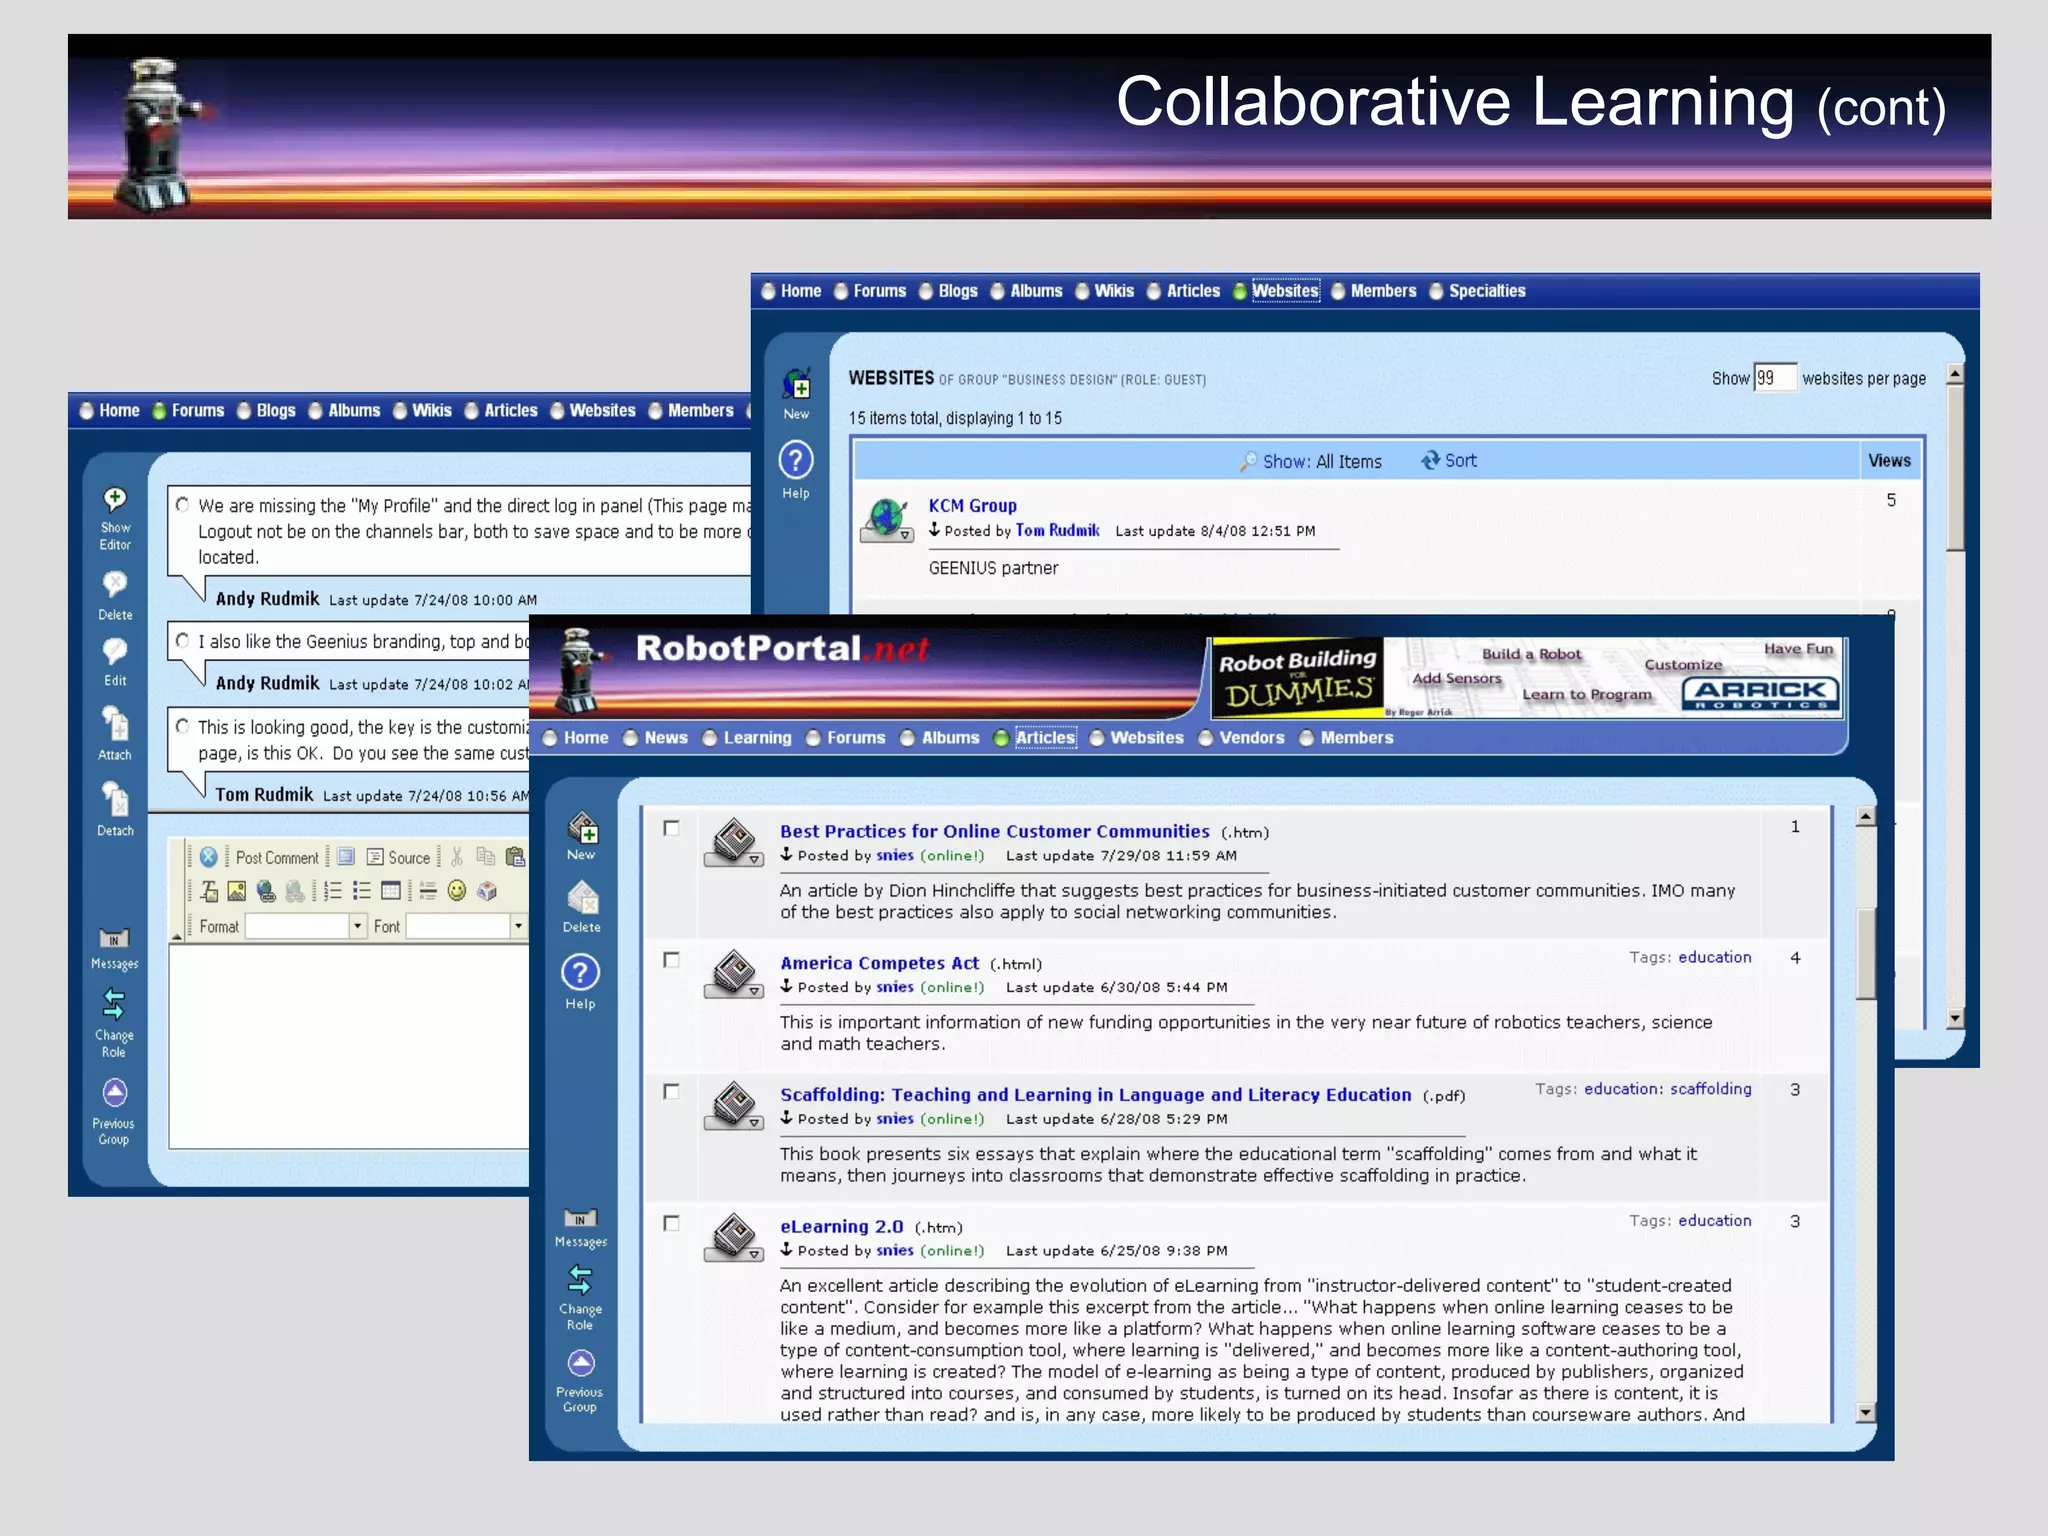The image size is (2048, 1536).
Task: Click New article icon in RobotPortal sidebar
Action: pos(583,828)
